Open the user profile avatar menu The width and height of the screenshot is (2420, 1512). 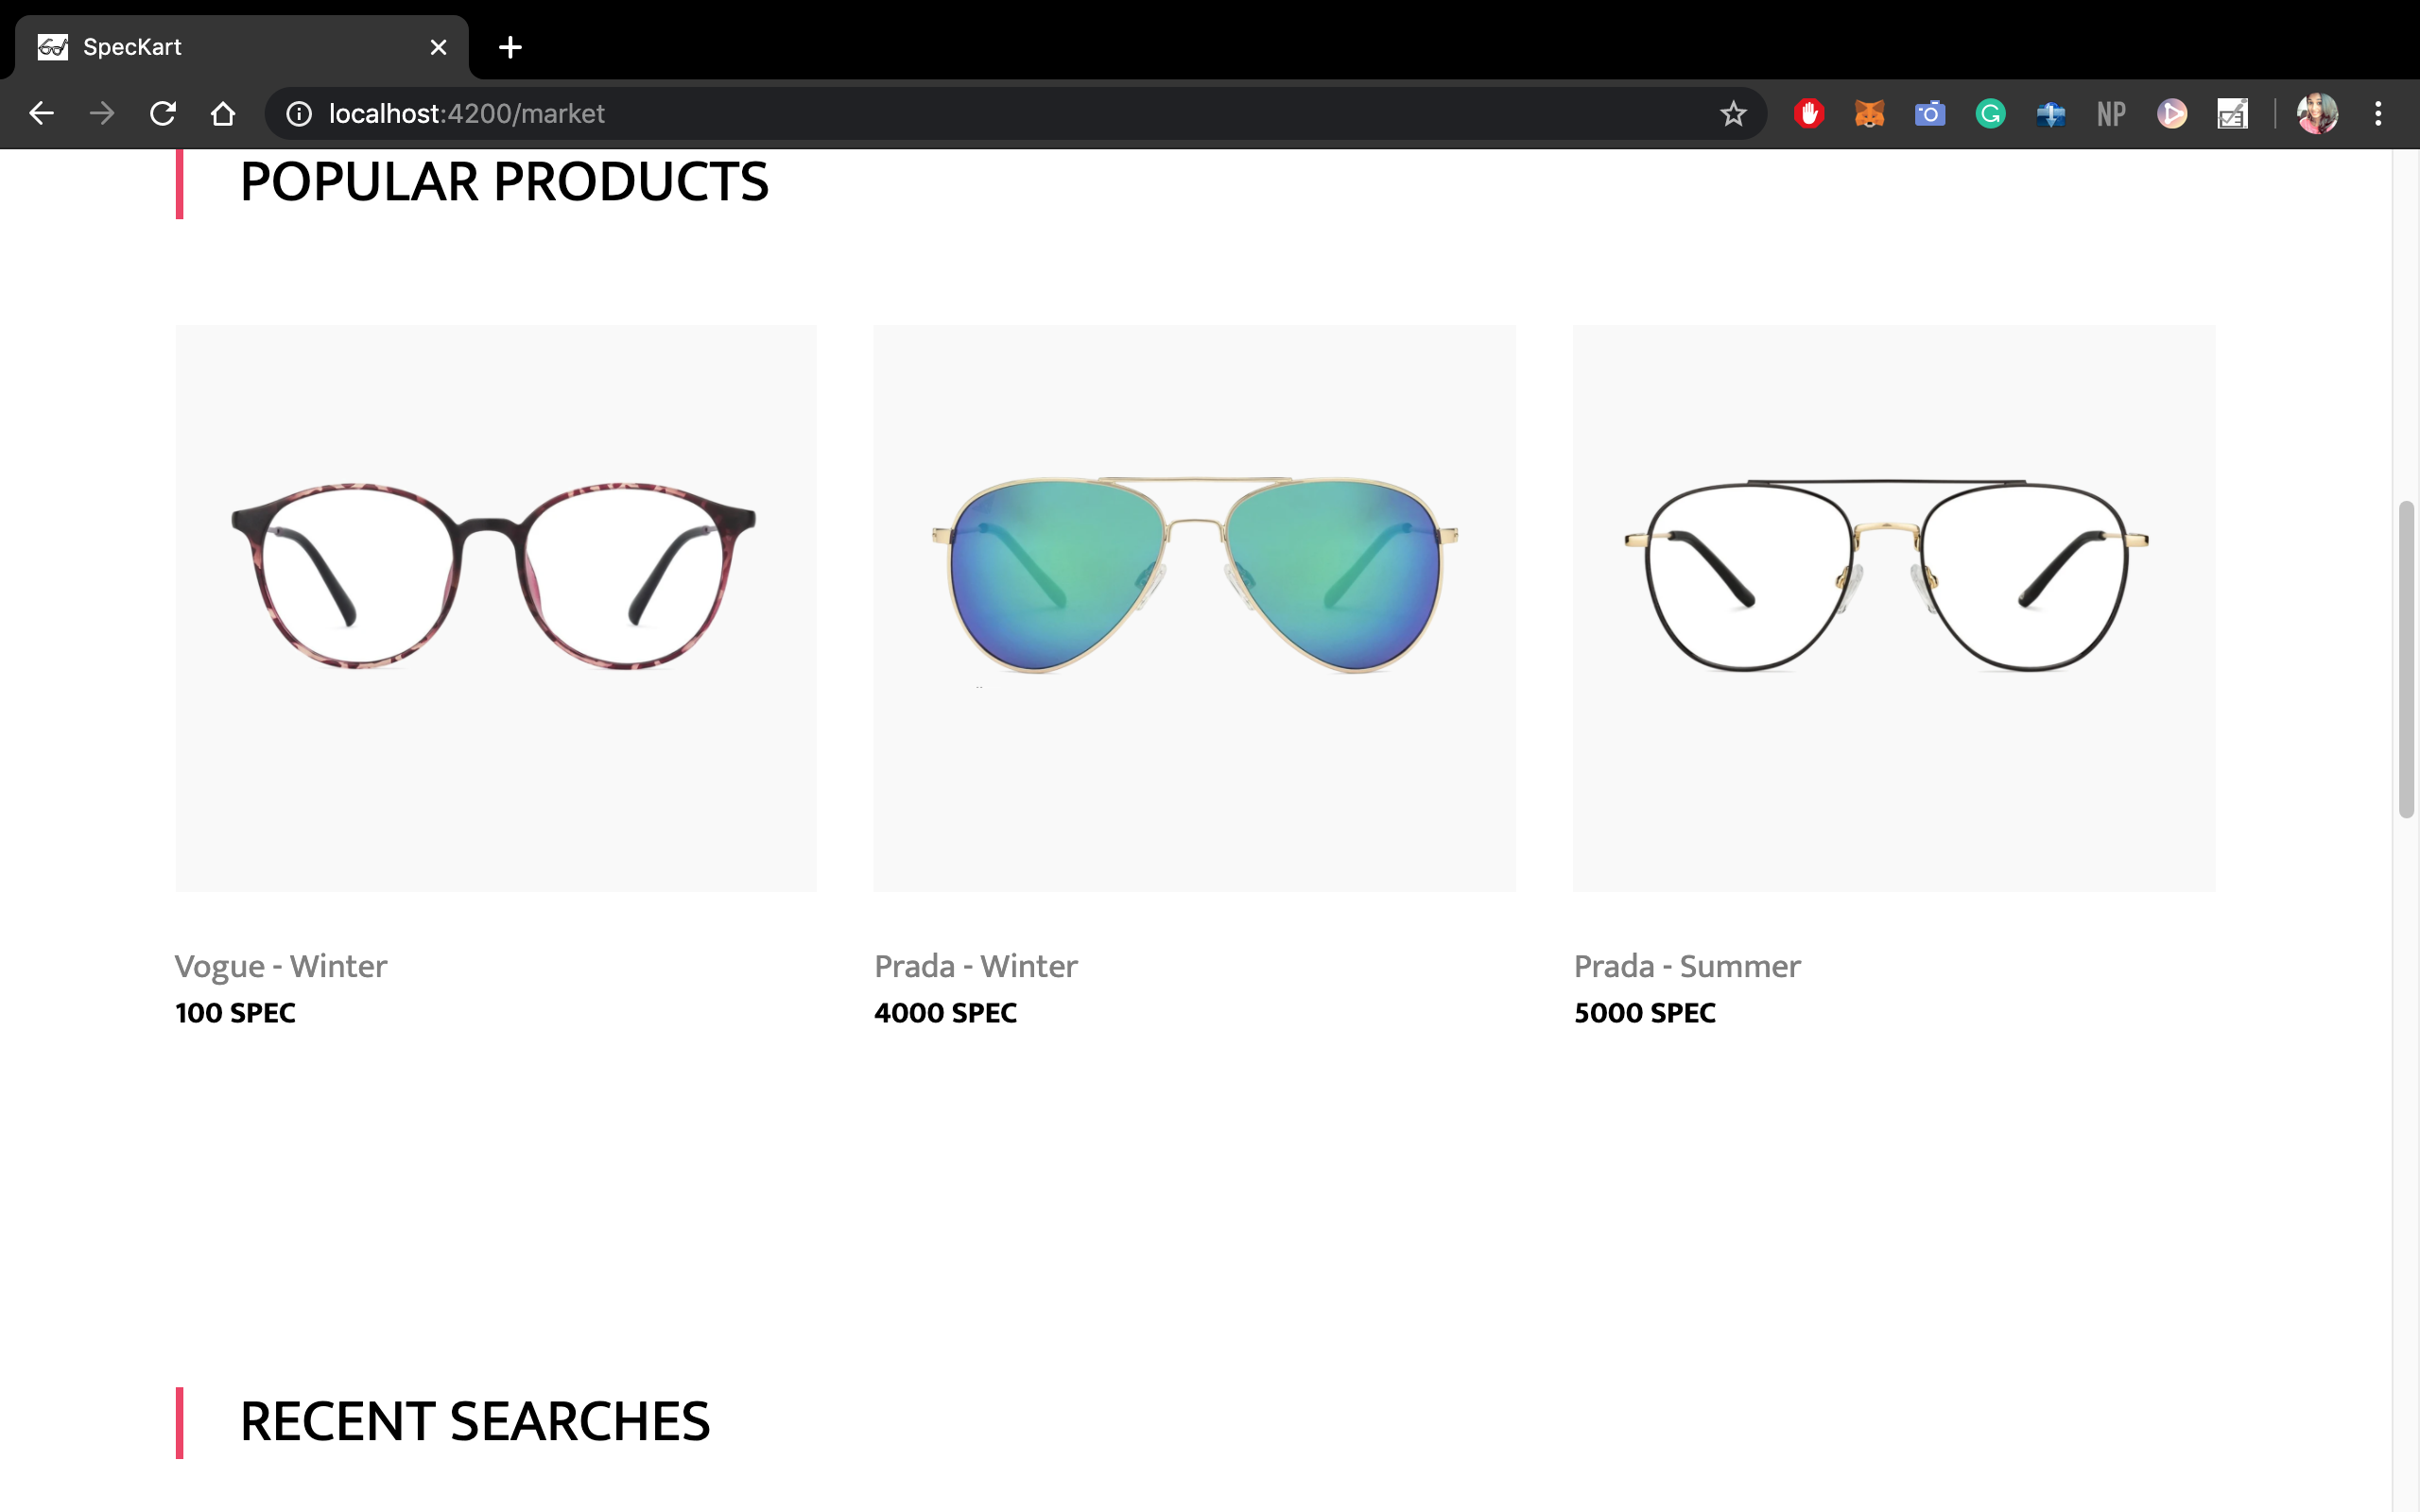tap(2317, 113)
